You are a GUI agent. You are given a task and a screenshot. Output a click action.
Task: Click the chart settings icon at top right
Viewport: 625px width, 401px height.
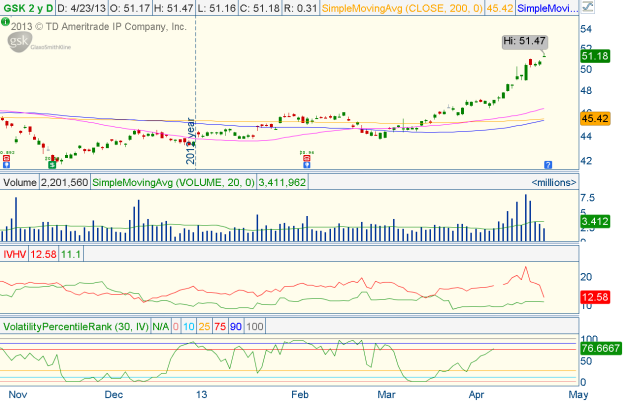point(615,8)
